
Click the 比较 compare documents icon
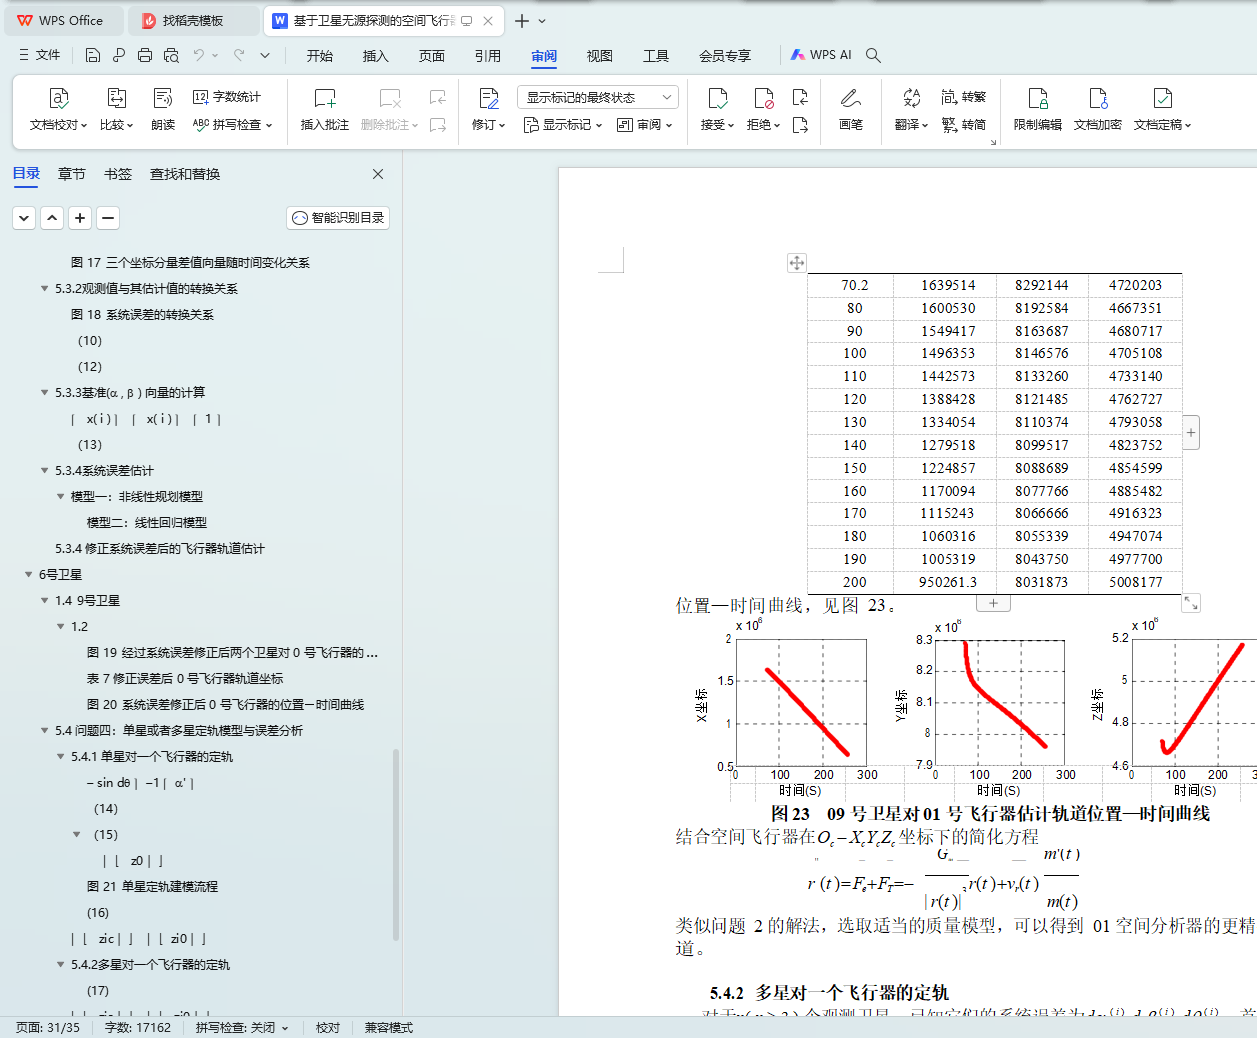116,98
